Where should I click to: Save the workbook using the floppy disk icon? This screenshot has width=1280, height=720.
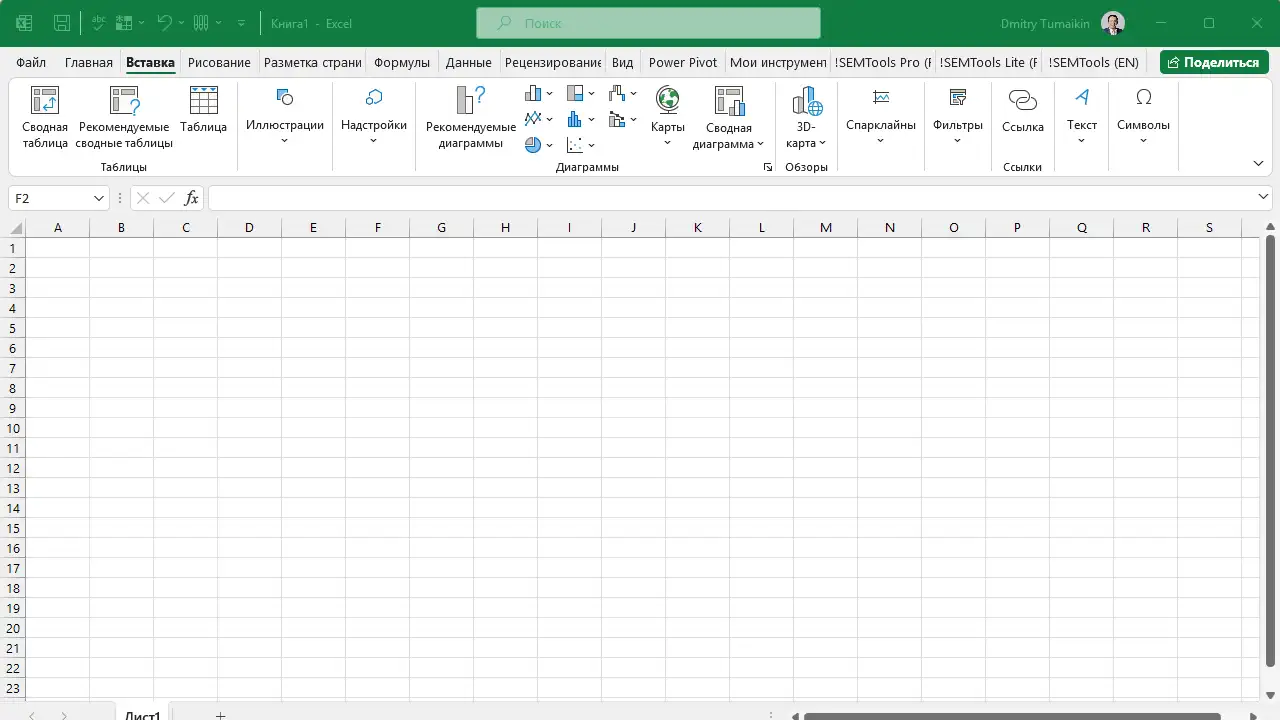pyautogui.click(x=62, y=22)
